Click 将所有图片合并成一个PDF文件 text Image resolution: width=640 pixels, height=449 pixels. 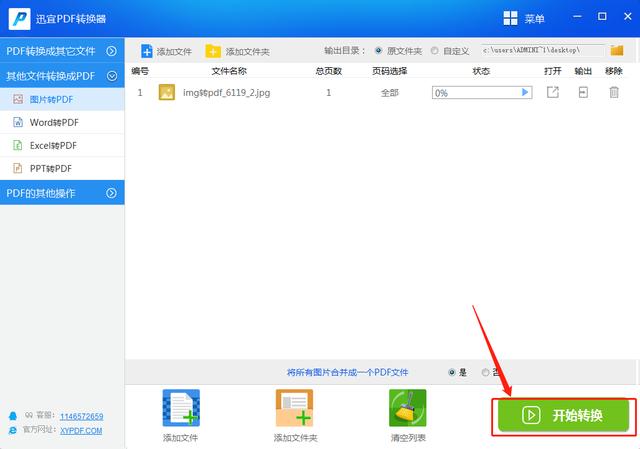347,372
